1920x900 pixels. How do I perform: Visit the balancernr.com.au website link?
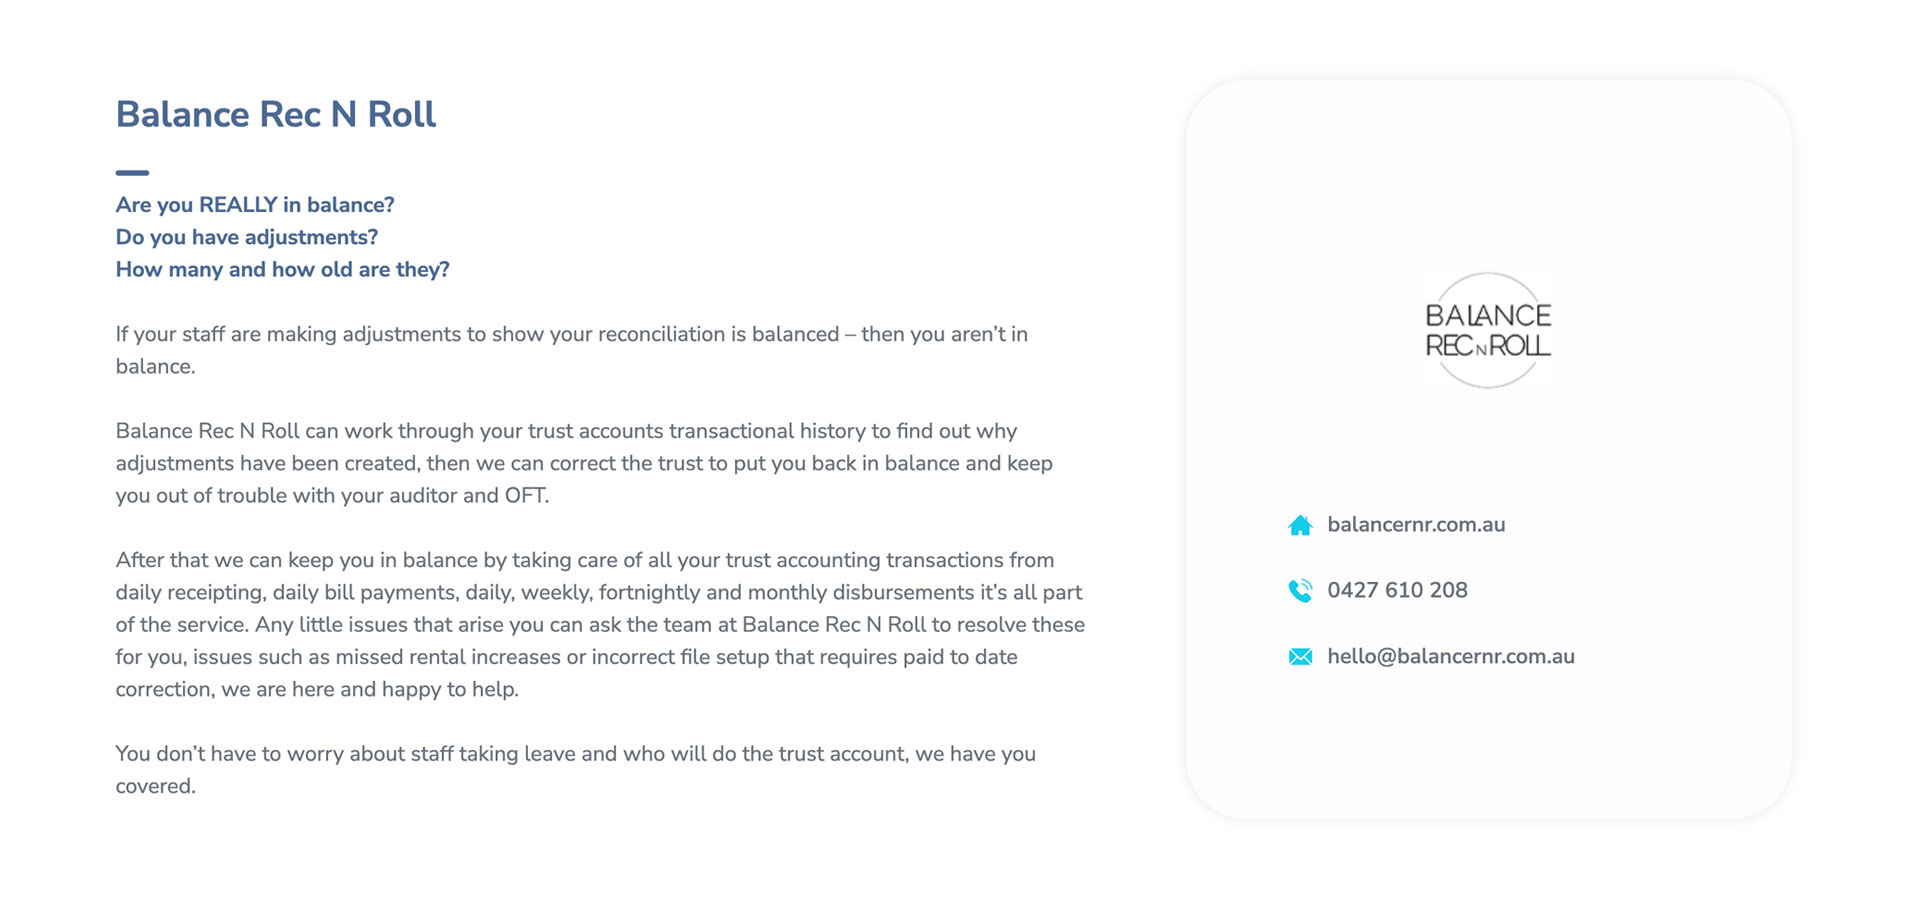click(1416, 525)
